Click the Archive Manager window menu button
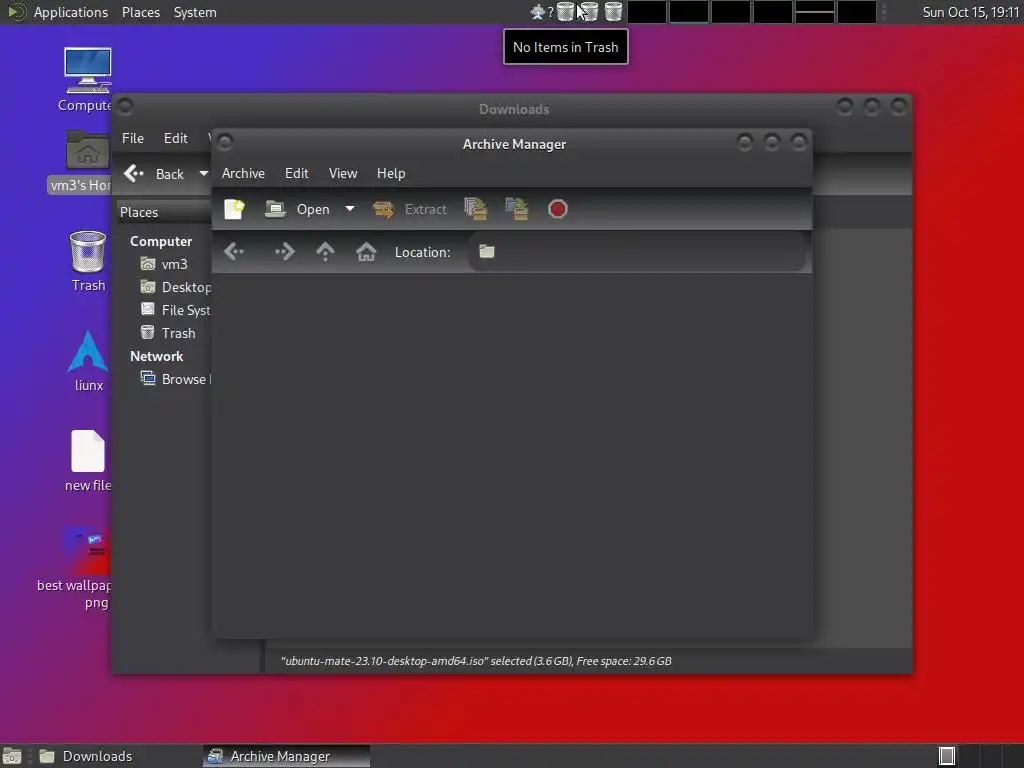Viewport: 1024px width, 768px height. click(225, 142)
